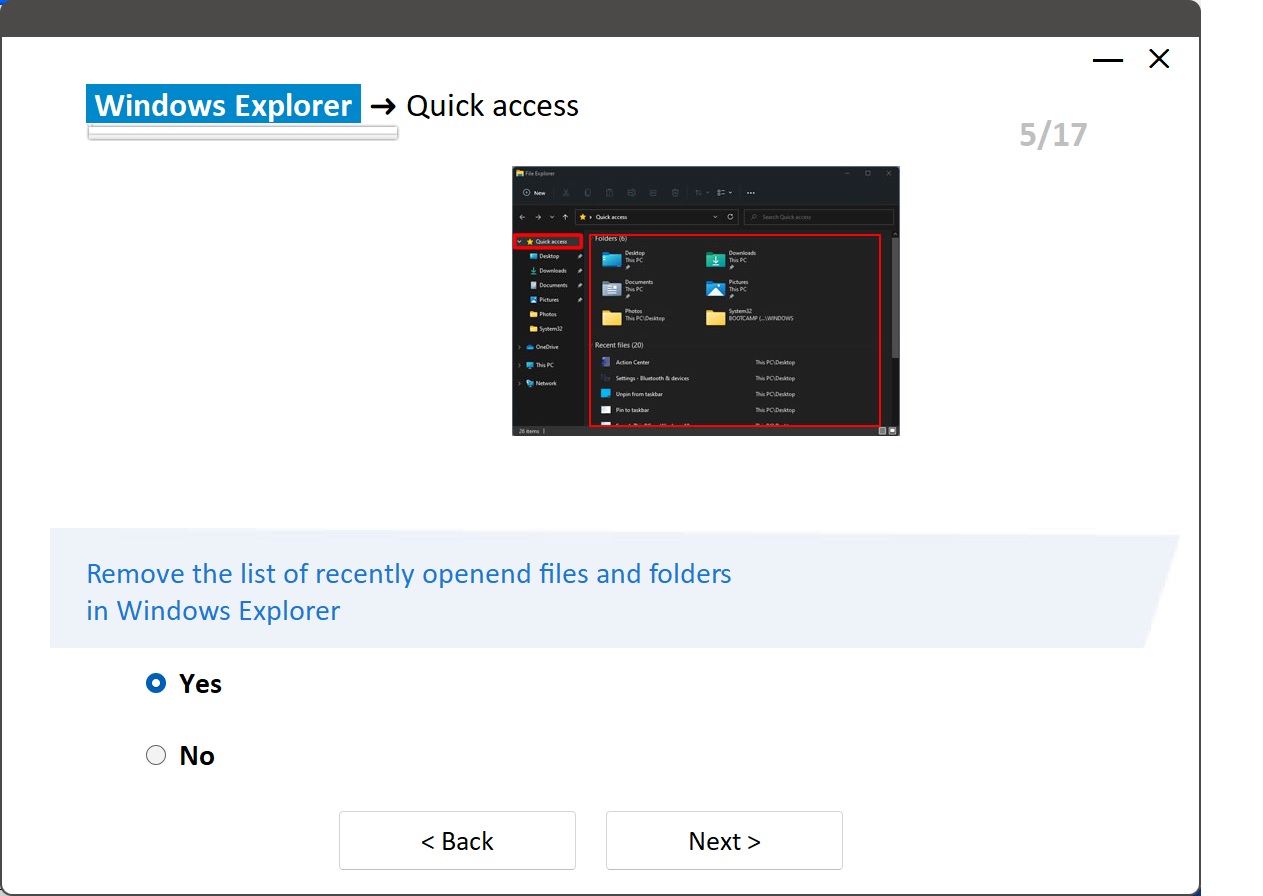Click the refresh icon in preview address bar
The image size is (1263, 896).
click(731, 217)
